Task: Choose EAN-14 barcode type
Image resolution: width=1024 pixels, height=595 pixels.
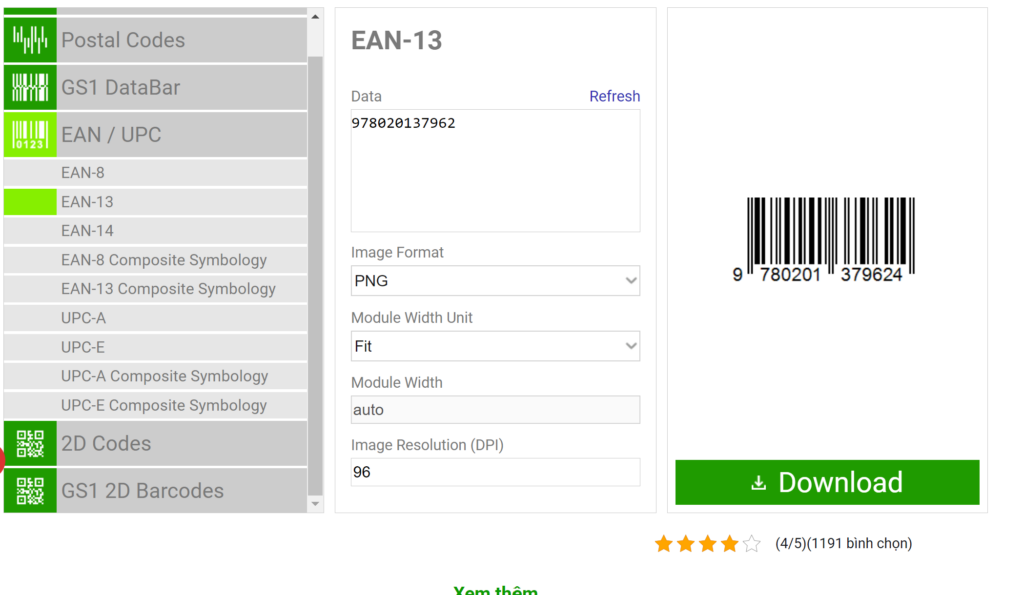Action: [155, 231]
